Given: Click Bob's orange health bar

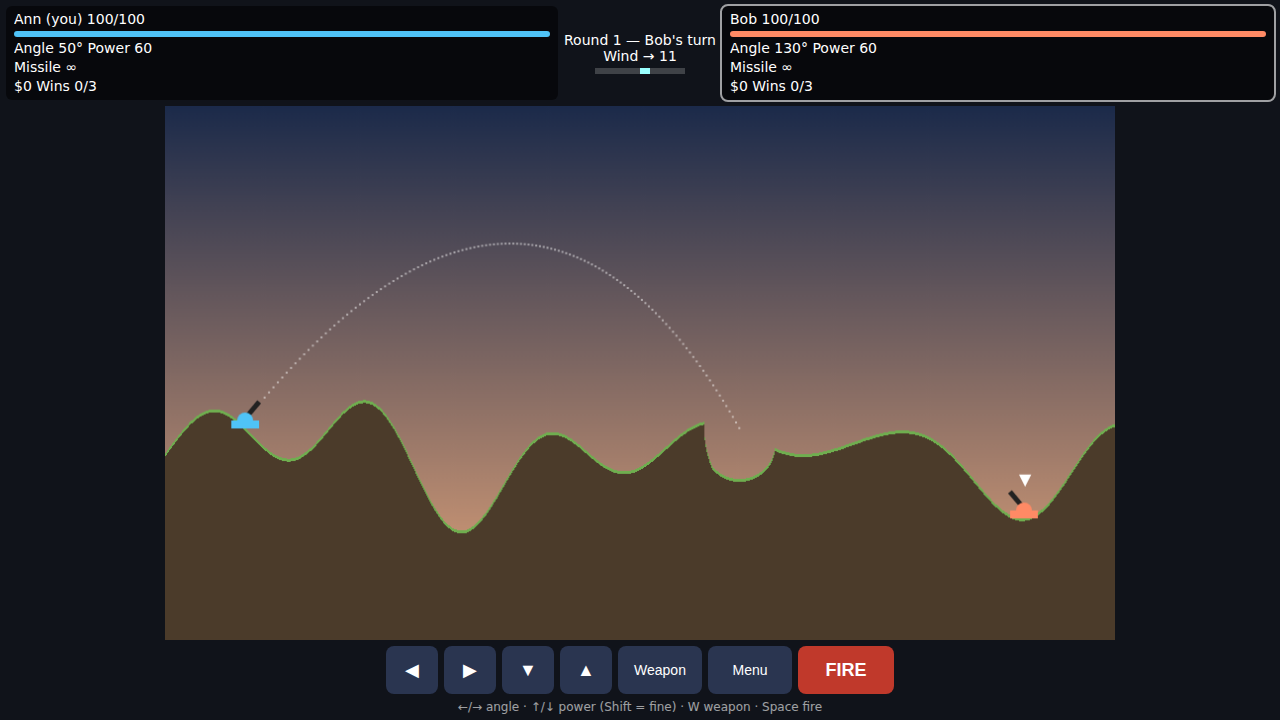Looking at the screenshot, I should (998, 34).
